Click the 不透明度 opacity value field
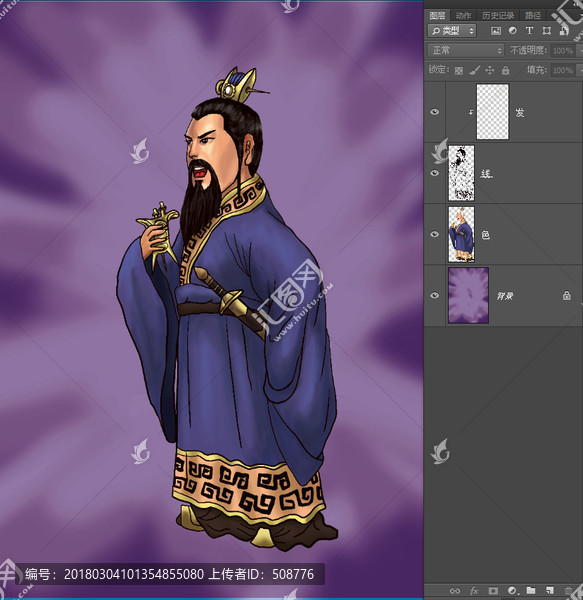This screenshot has height=600, width=583. click(563, 51)
